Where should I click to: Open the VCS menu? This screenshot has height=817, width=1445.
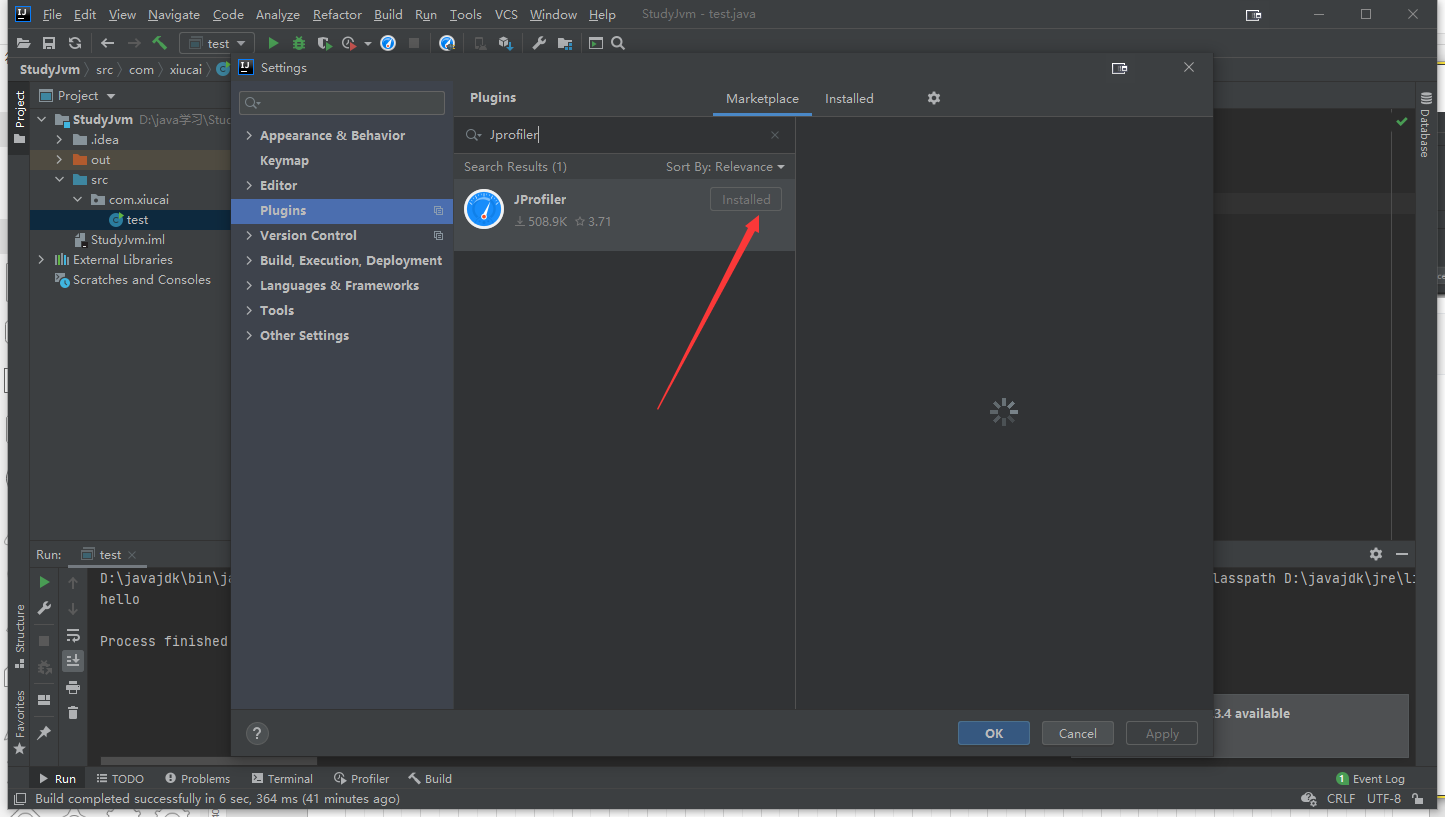click(x=506, y=15)
